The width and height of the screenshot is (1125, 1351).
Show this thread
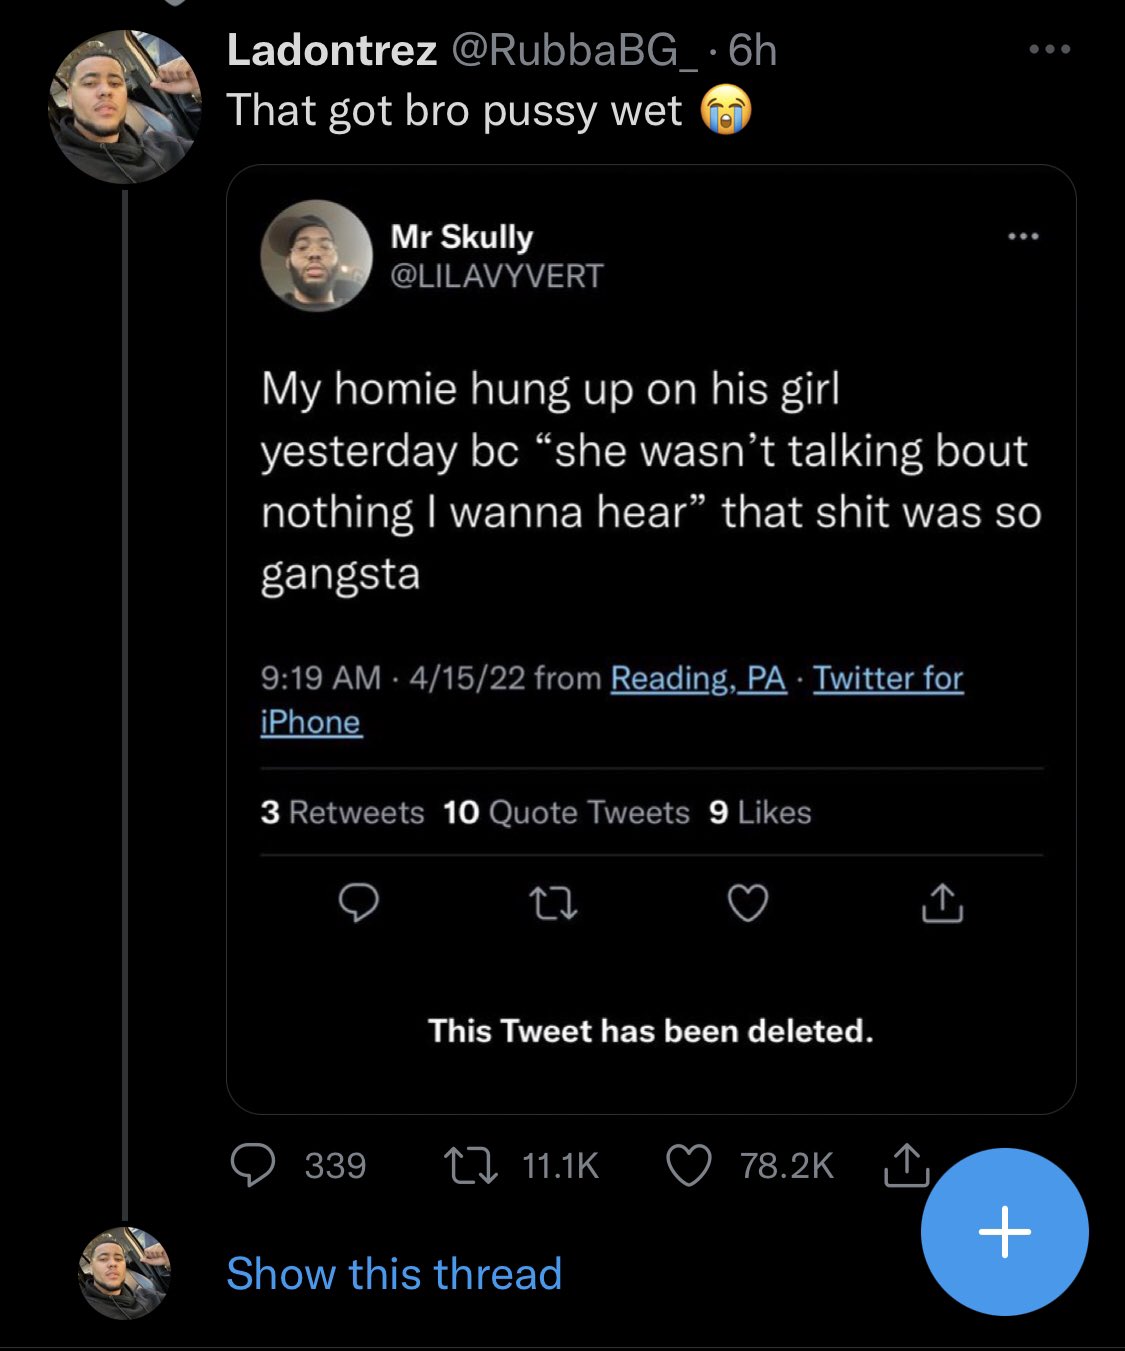click(x=394, y=1274)
